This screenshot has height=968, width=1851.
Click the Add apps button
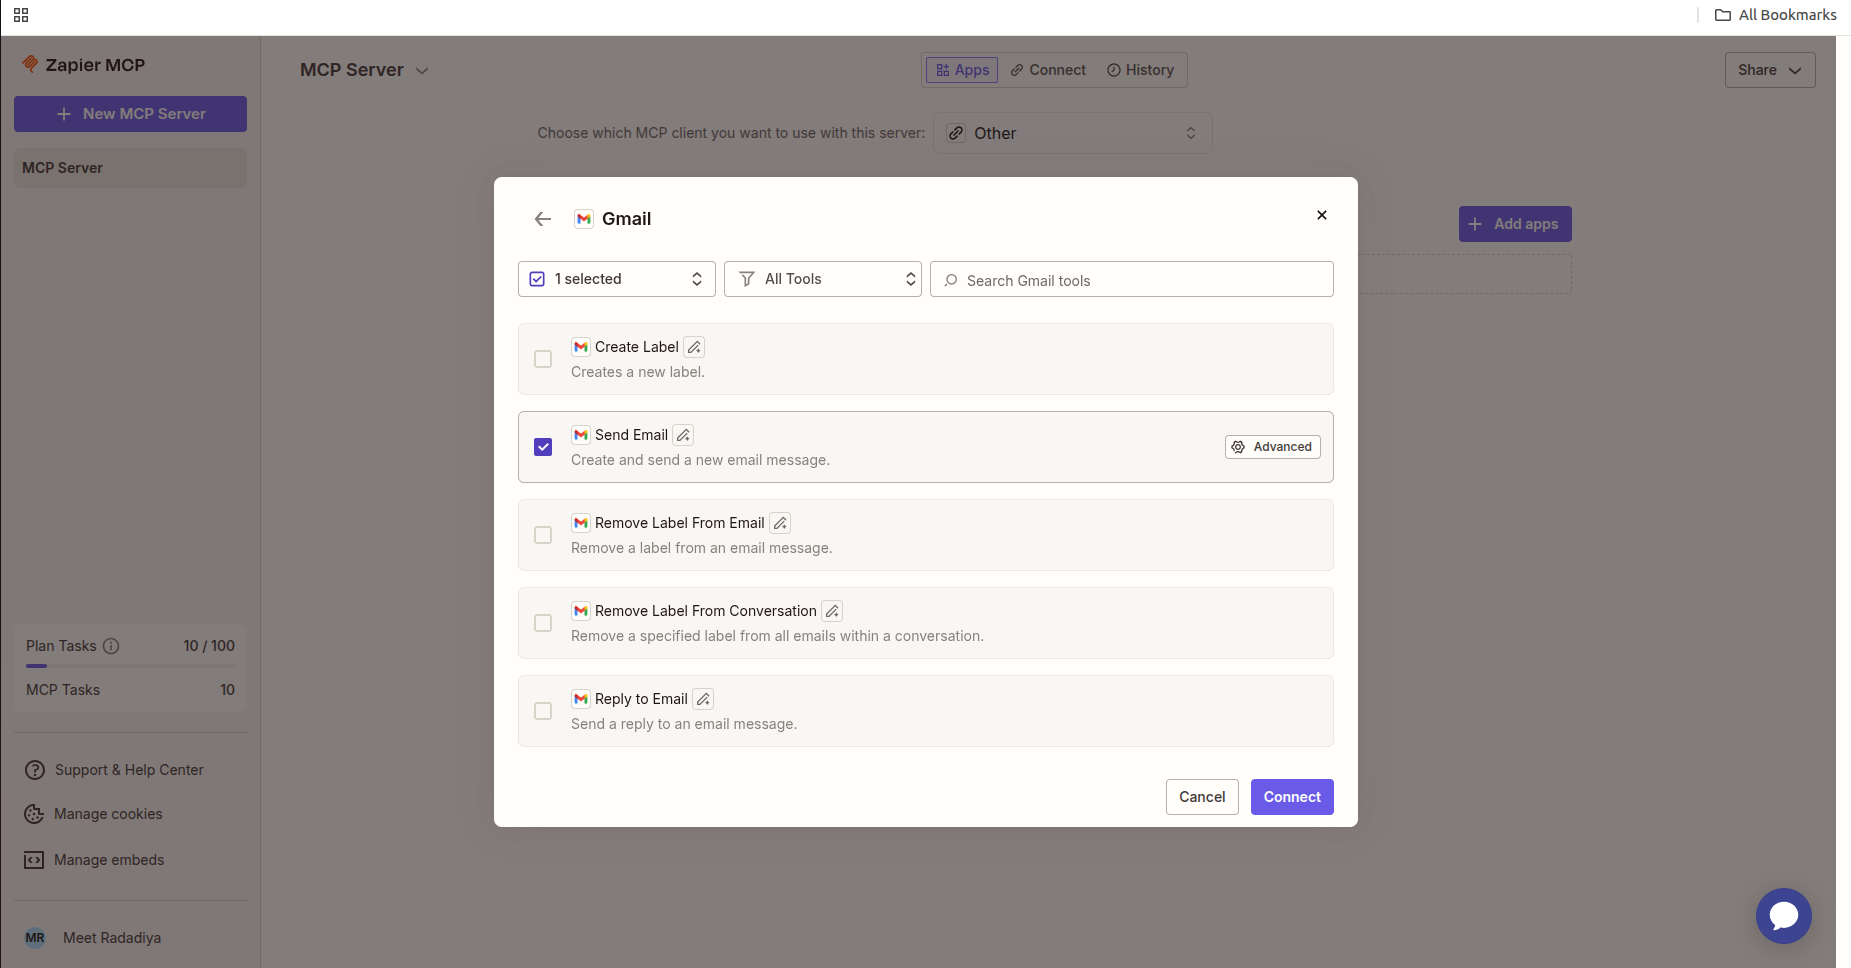point(1515,224)
